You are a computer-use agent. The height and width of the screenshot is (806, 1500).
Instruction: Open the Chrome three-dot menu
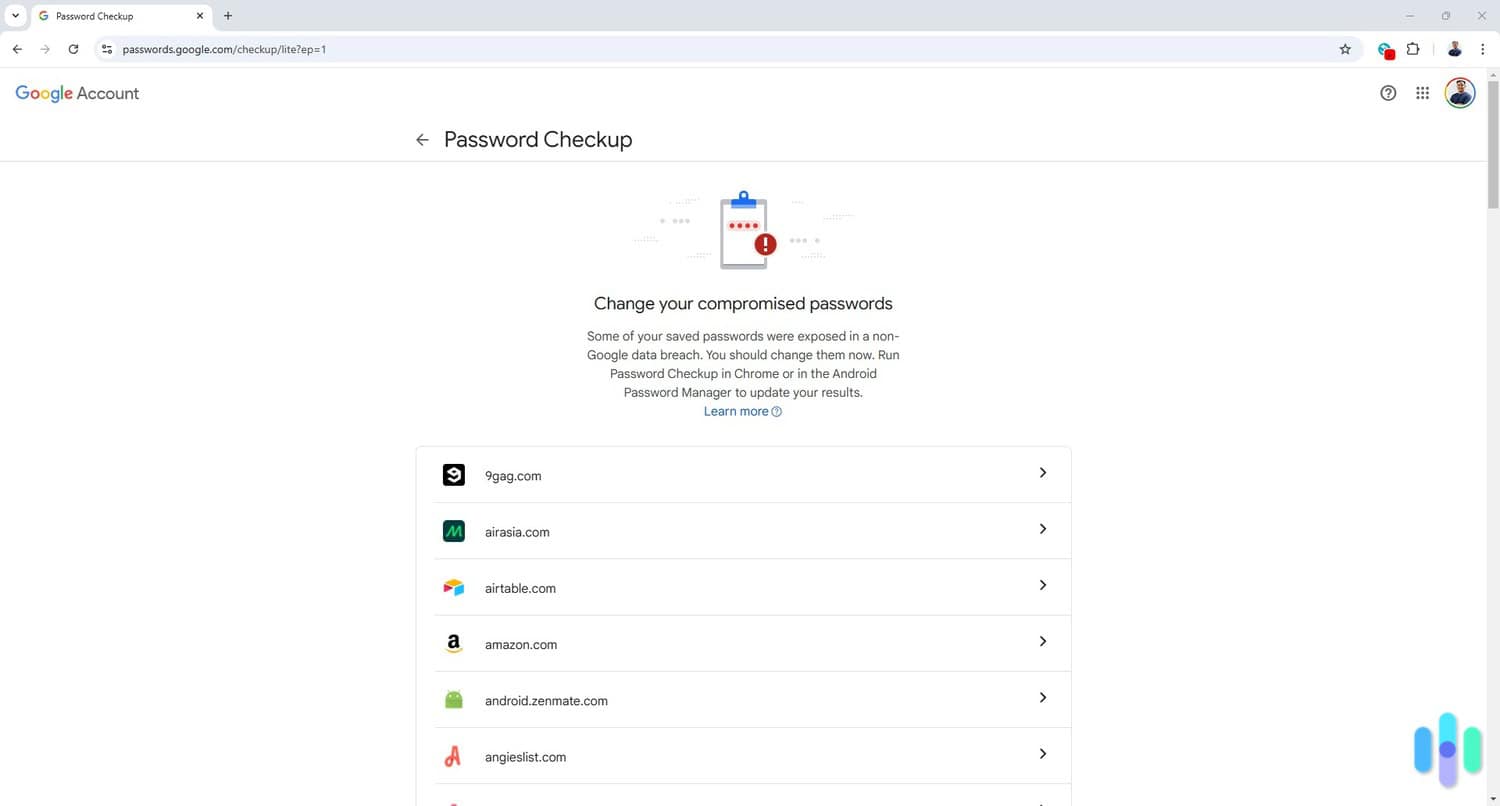pos(1483,49)
